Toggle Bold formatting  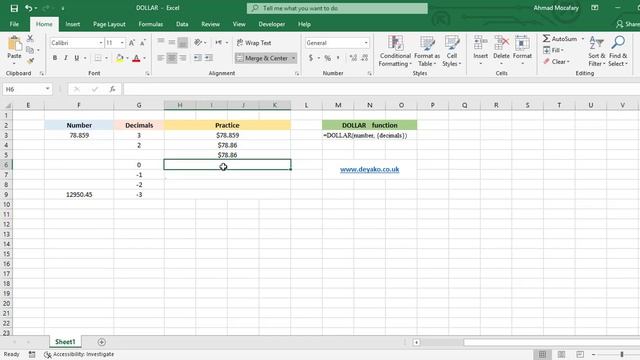tap(55, 58)
